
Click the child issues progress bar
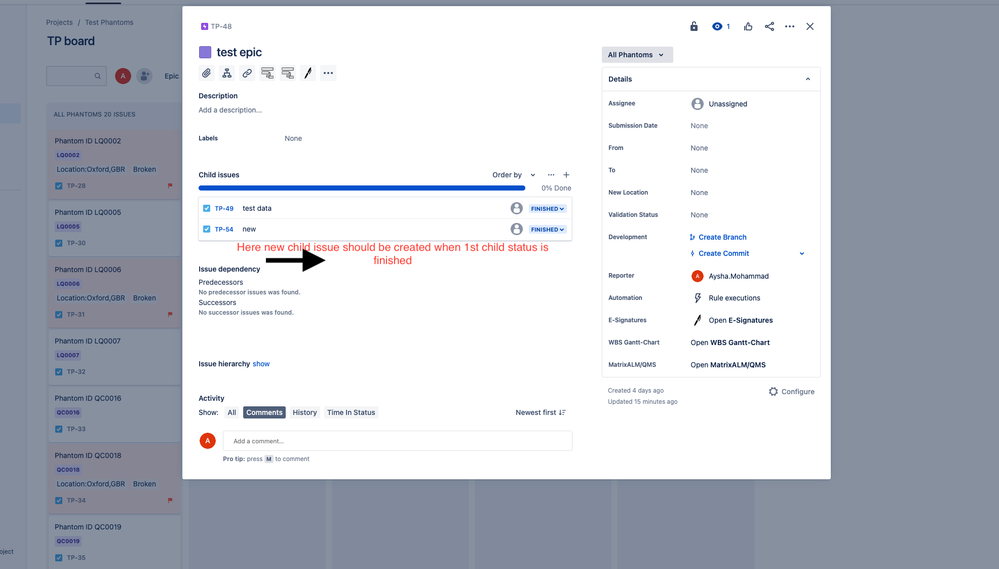362,188
